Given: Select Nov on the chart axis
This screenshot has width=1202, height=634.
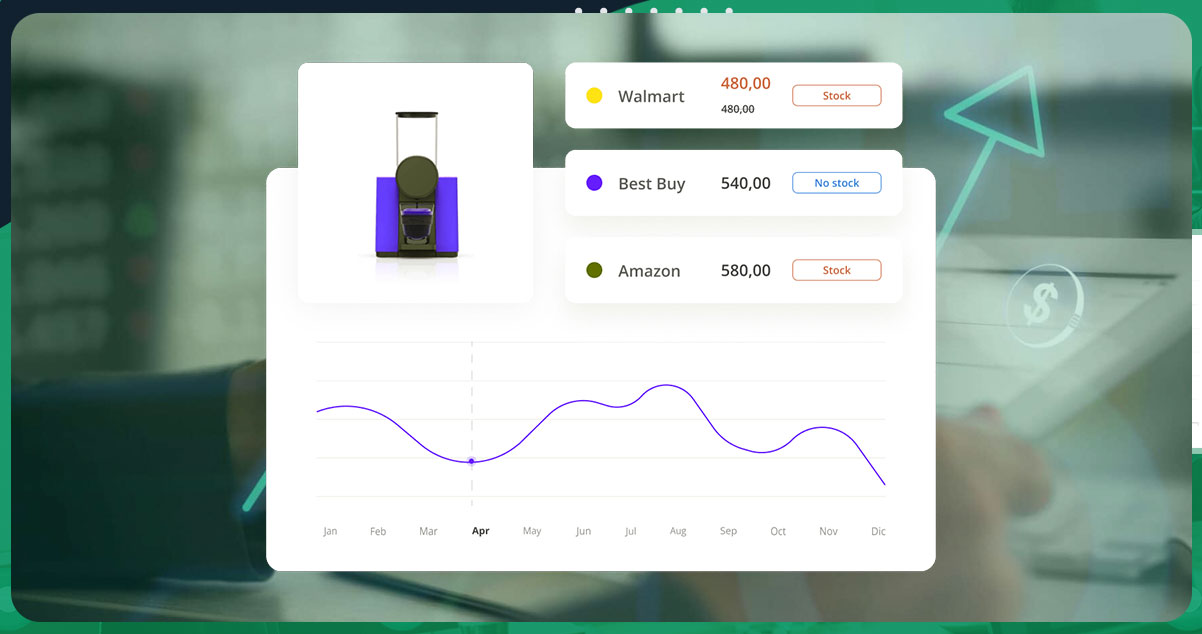Looking at the screenshot, I should [828, 531].
